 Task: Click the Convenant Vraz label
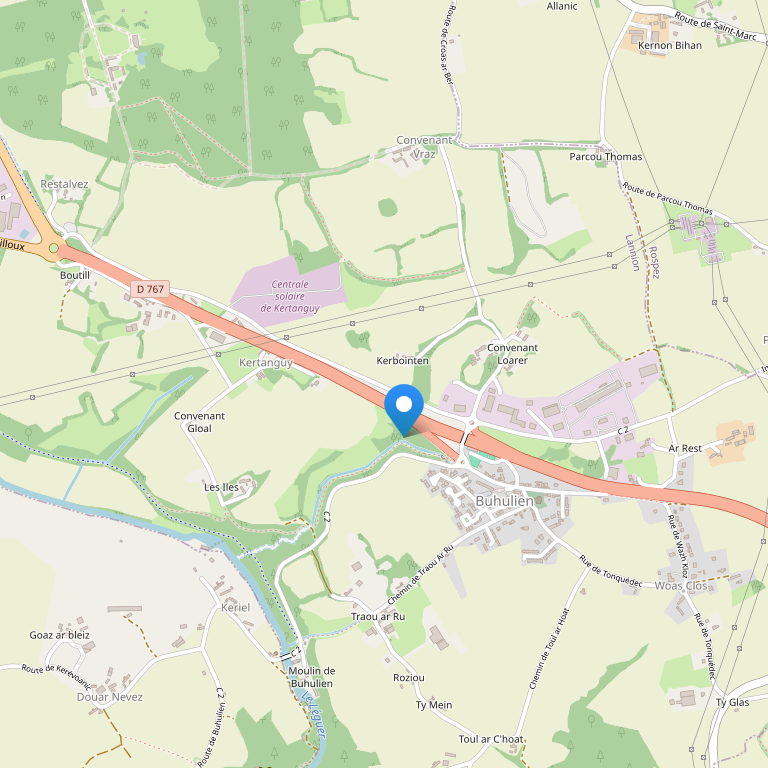pyautogui.click(x=424, y=147)
